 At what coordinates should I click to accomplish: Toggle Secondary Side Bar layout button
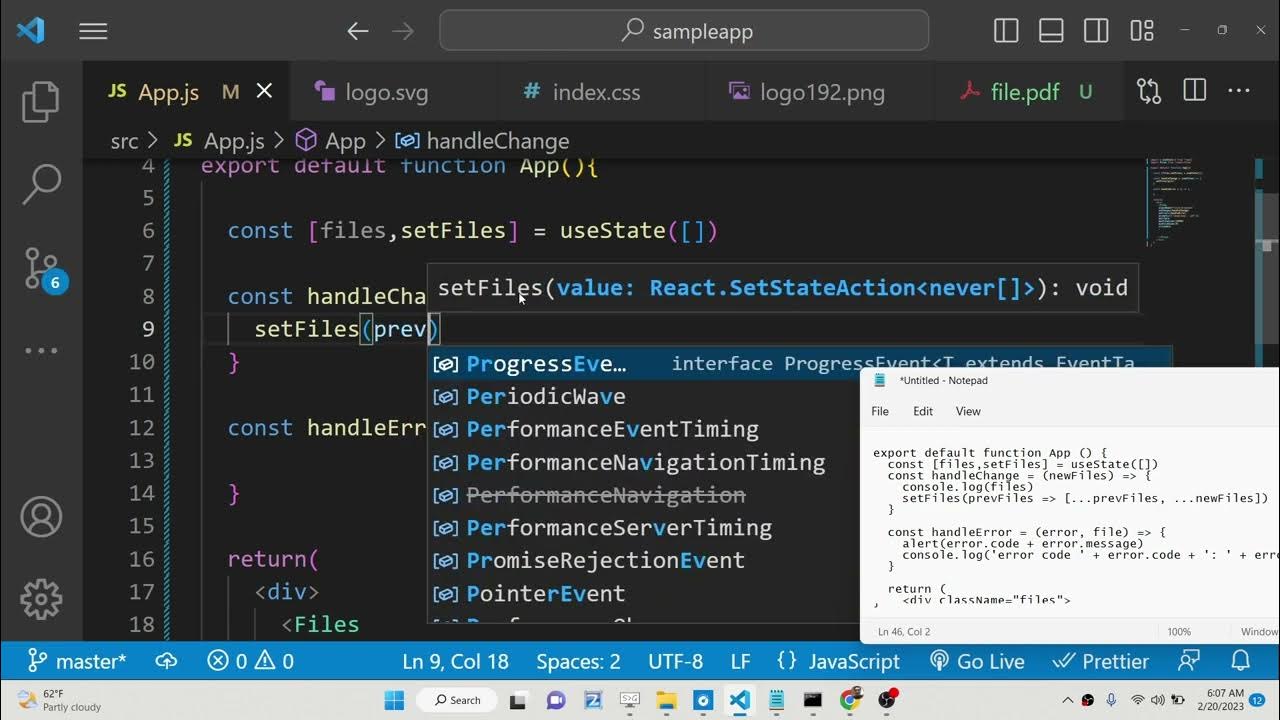tap(1096, 32)
